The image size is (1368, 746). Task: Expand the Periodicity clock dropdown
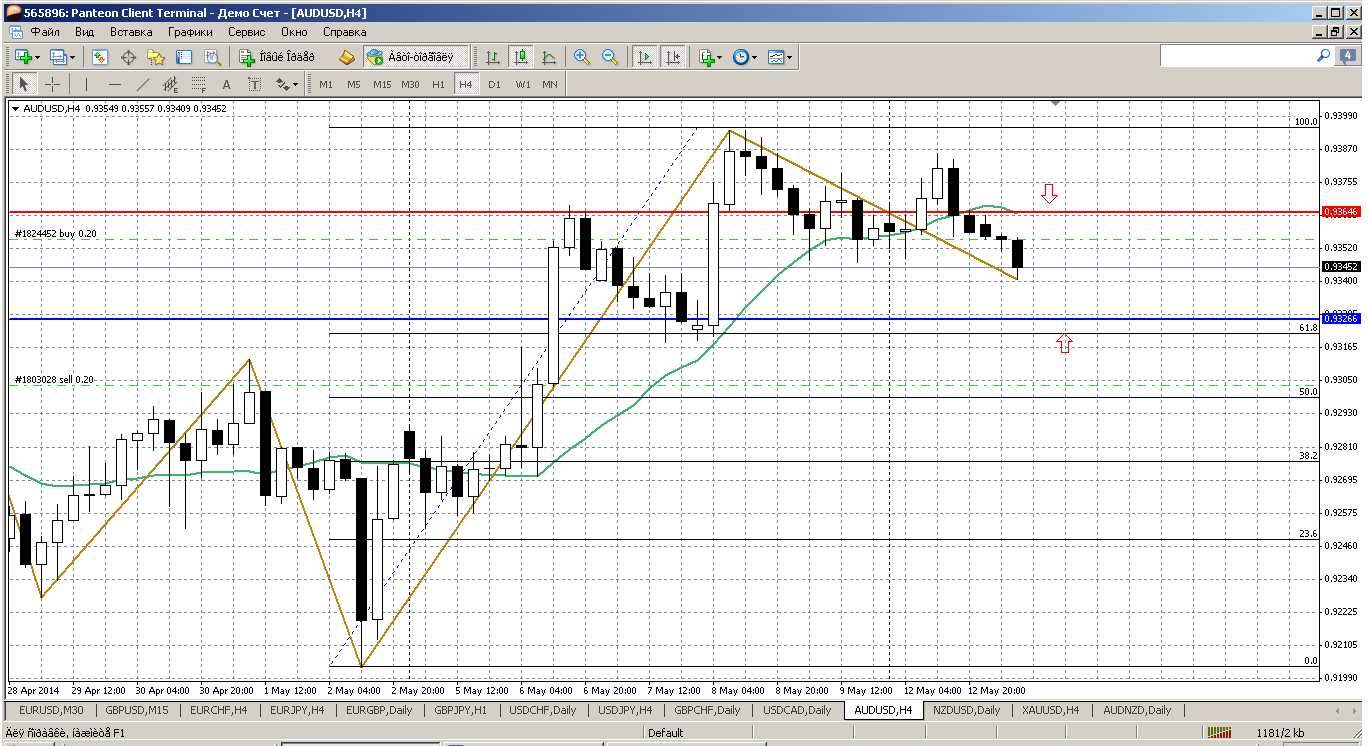pyautogui.click(x=755, y=58)
